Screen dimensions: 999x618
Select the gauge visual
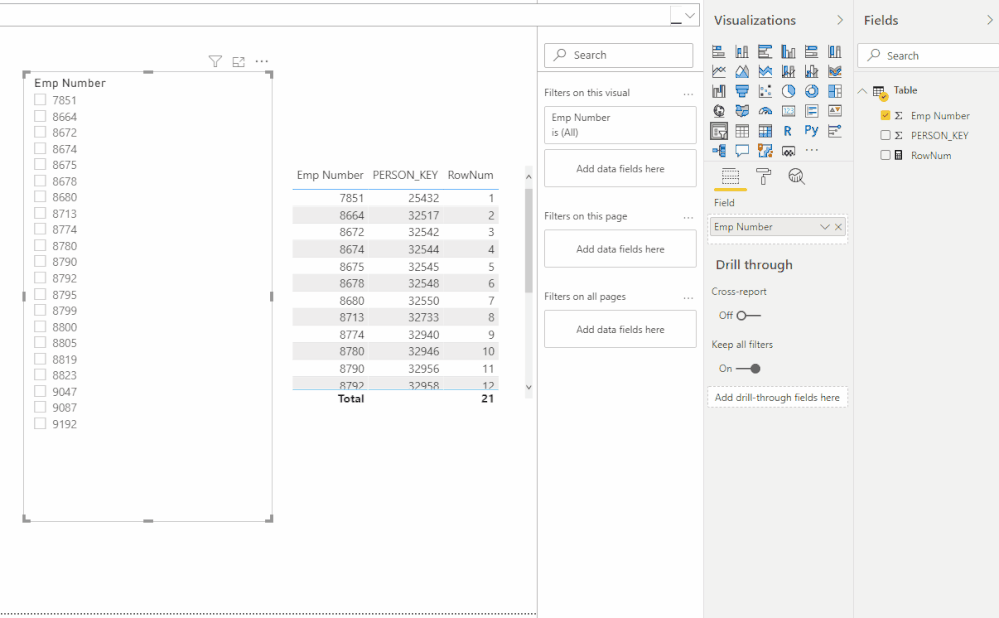pyautogui.click(x=765, y=111)
